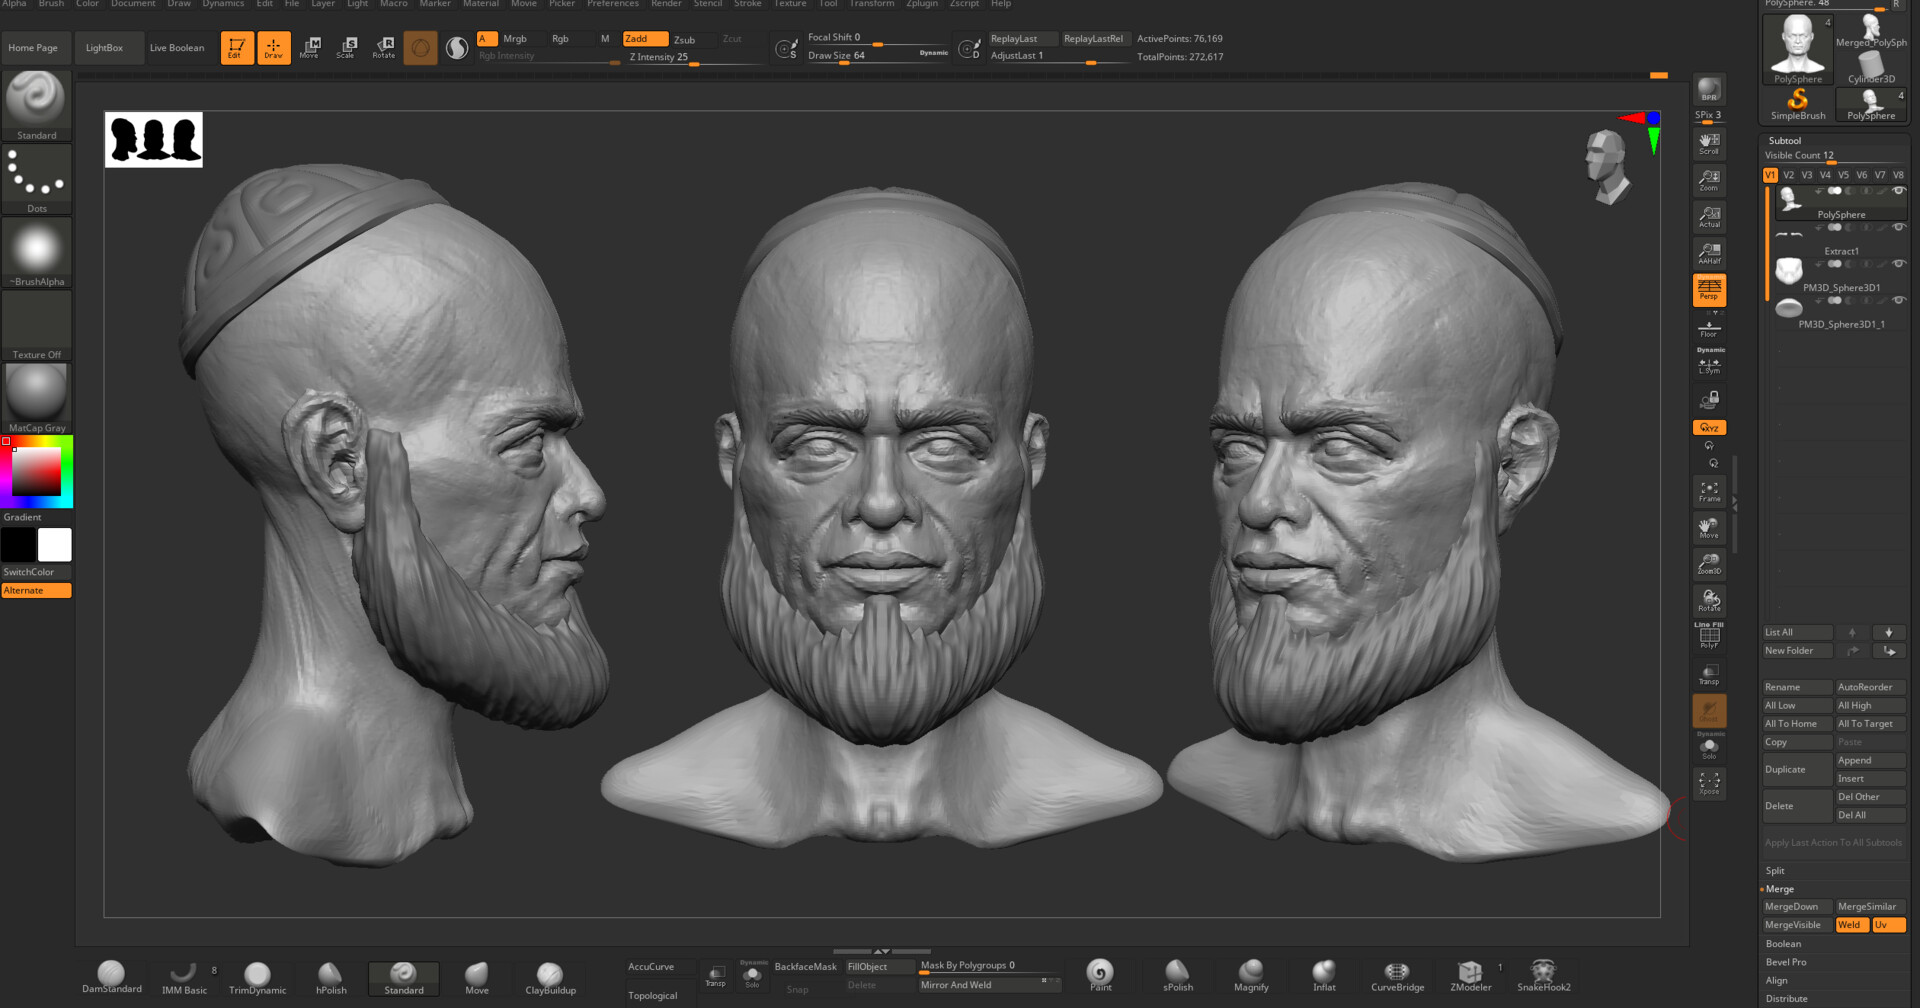Open the ZModeler brush
Viewport: 1920px width, 1008px height.
pos(1470,975)
